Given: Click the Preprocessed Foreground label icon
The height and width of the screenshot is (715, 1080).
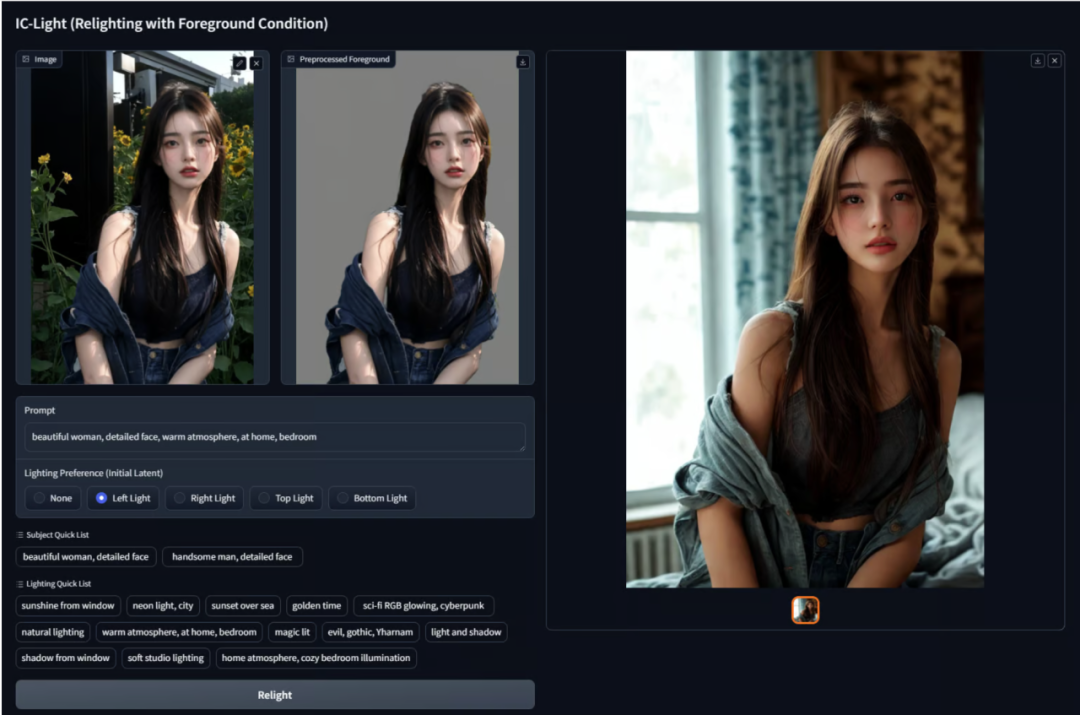Looking at the screenshot, I should (x=291, y=59).
